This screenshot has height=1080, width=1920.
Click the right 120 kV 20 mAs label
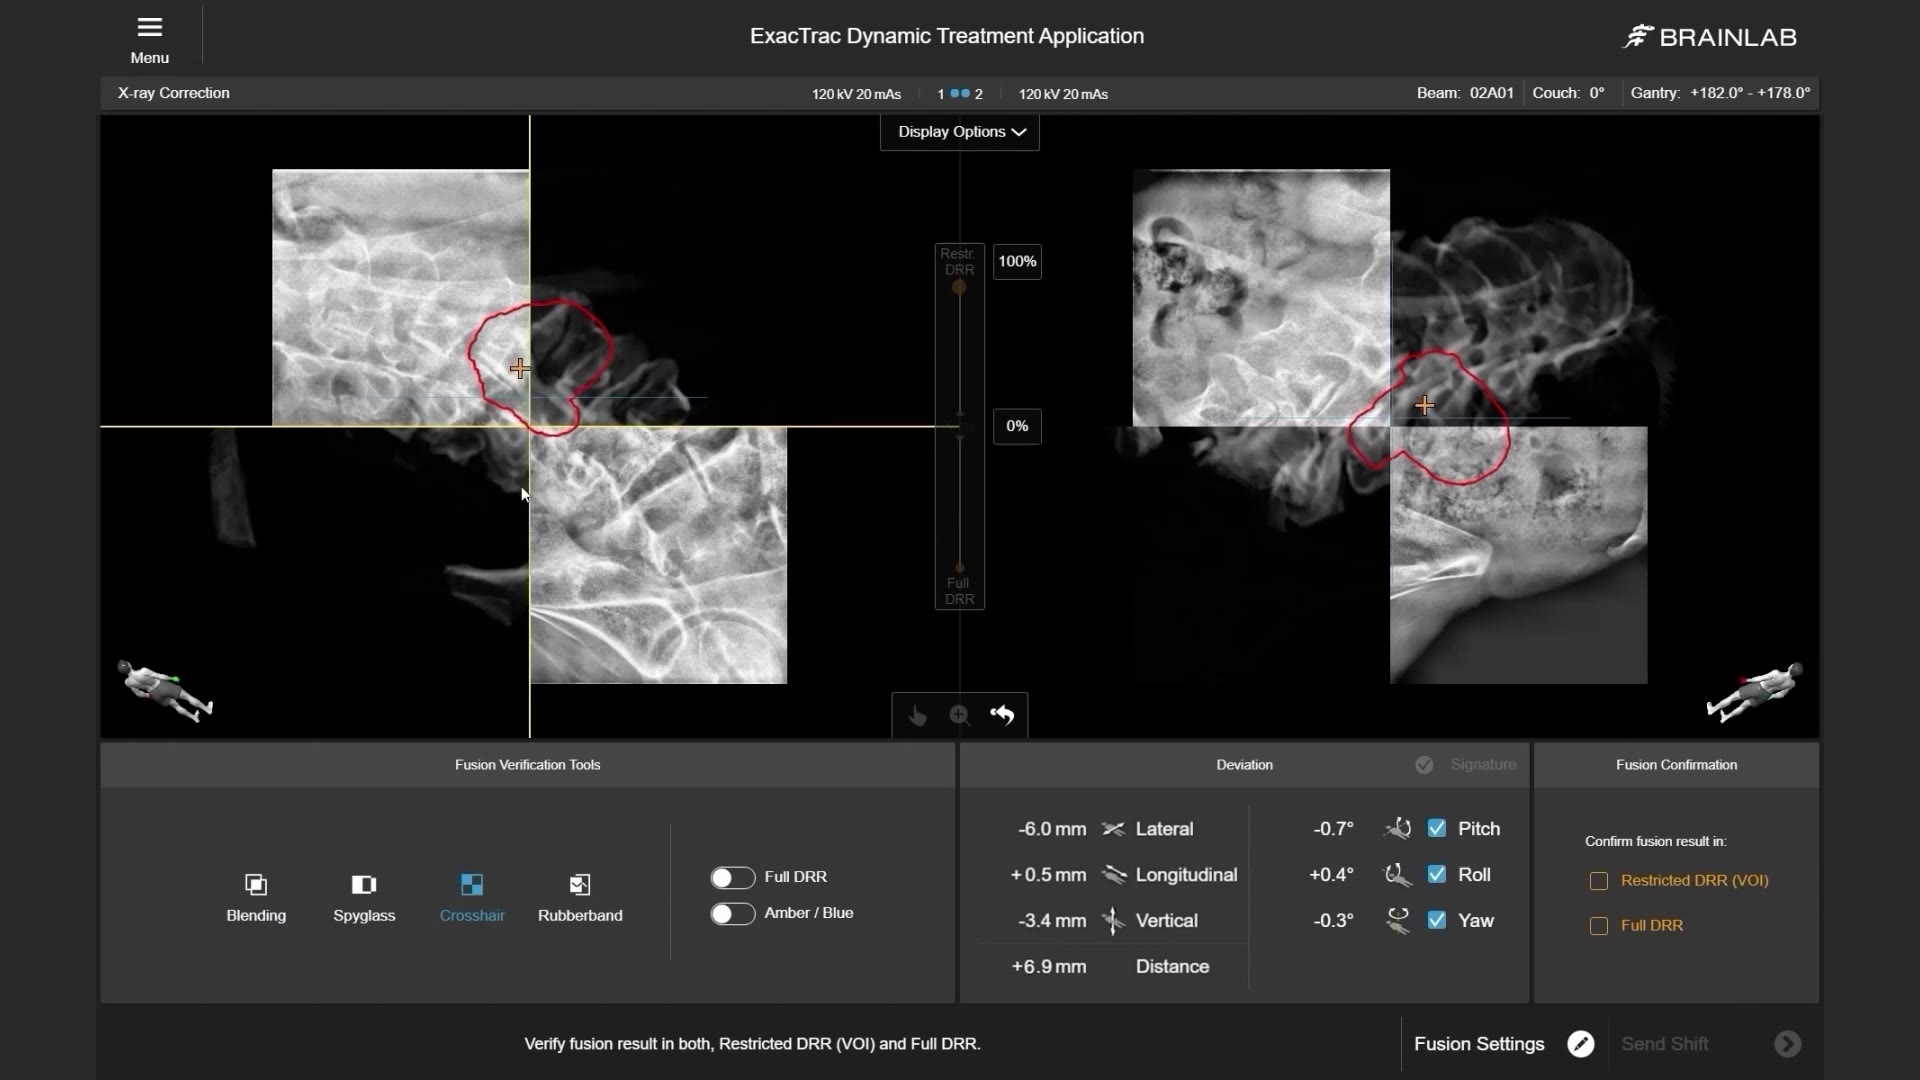click(1063, 94)
